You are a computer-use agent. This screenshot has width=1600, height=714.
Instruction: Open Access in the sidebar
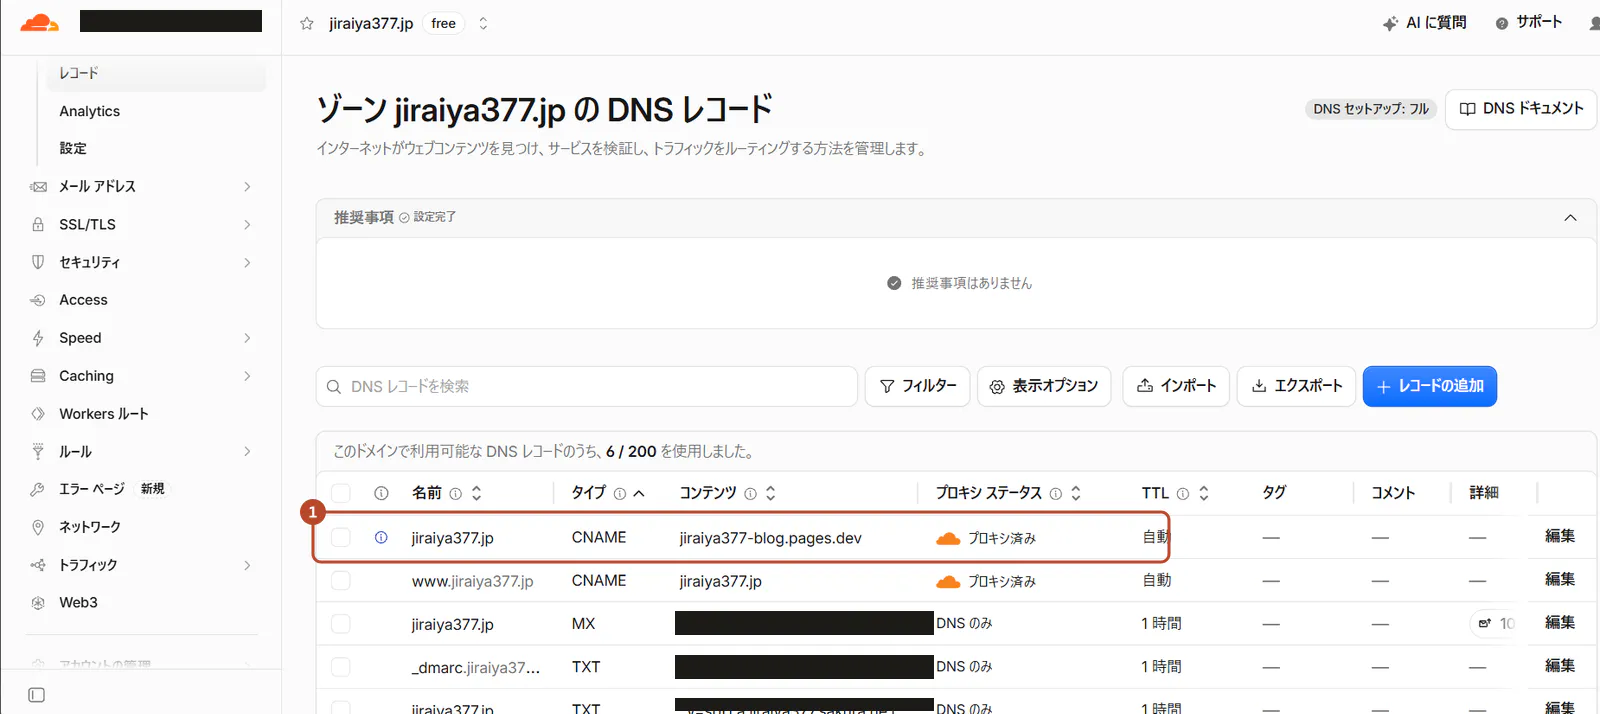[x=83, y=300]
